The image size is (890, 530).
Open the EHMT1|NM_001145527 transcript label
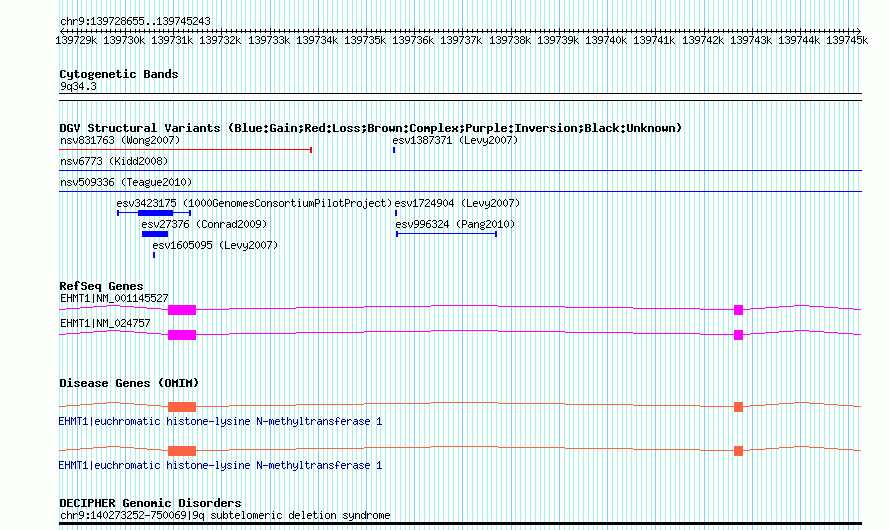tap(114, 298)
